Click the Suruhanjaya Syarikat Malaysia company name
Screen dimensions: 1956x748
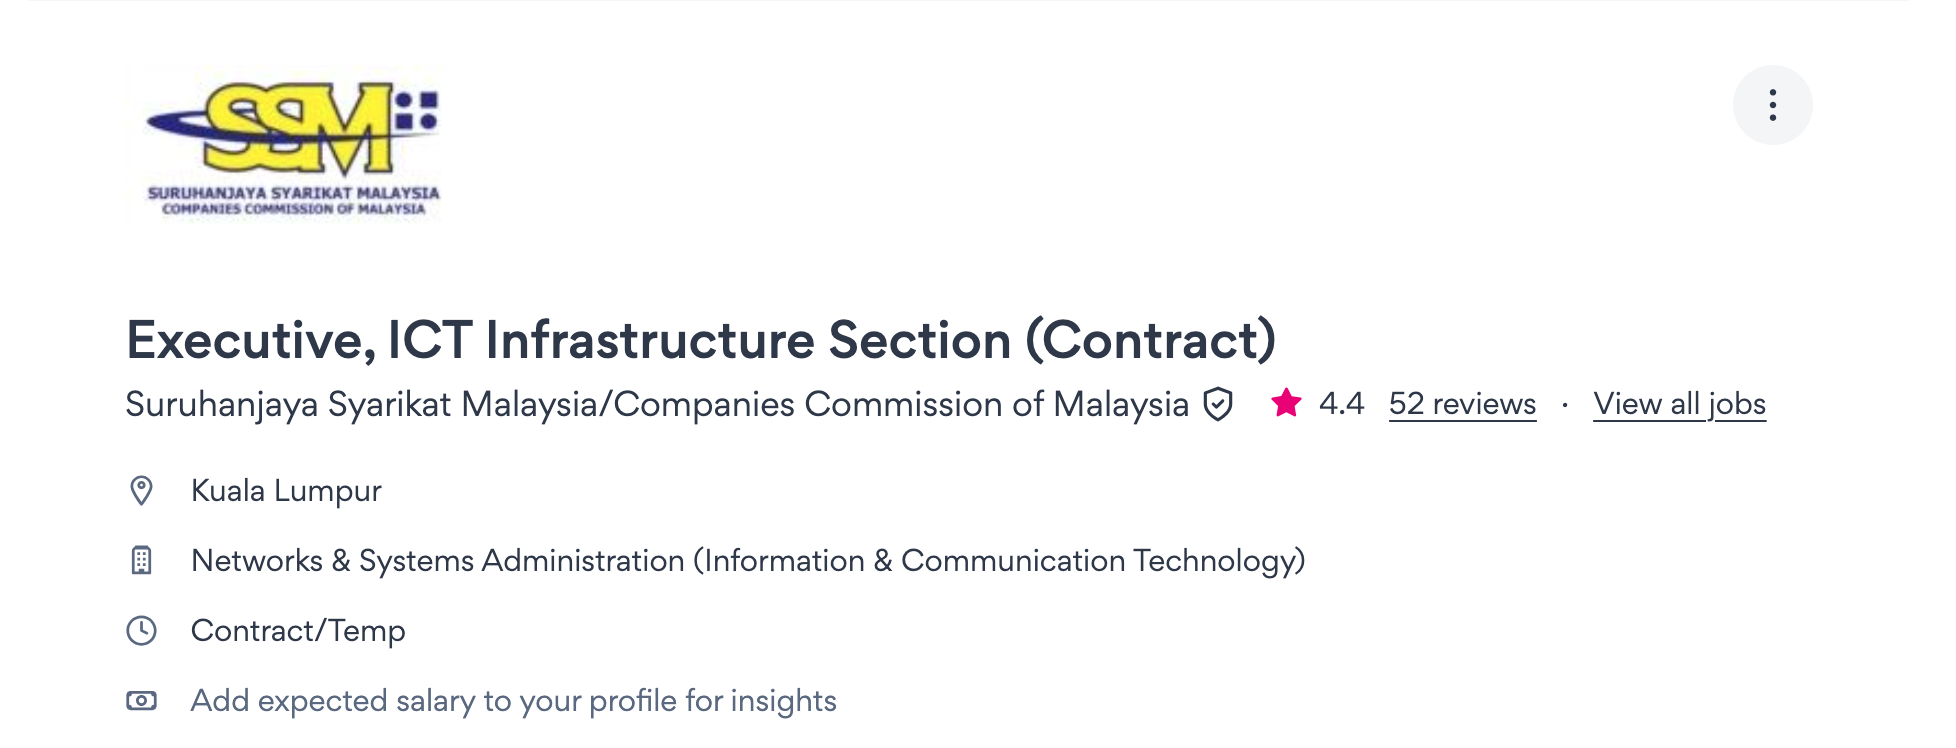[x=656, y=404]
